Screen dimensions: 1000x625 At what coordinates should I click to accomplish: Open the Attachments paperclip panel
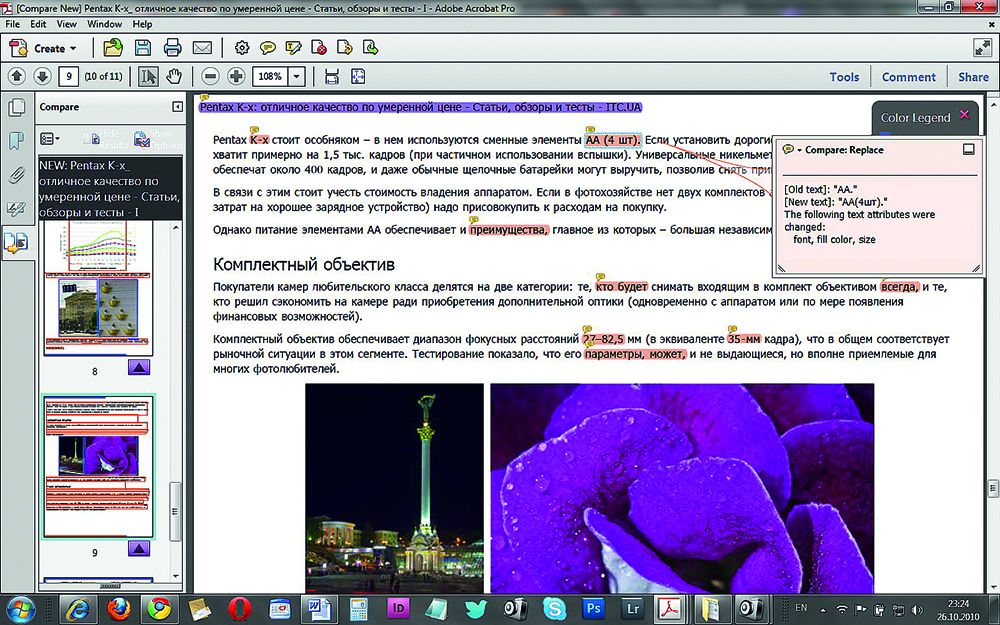pos(16,174)
